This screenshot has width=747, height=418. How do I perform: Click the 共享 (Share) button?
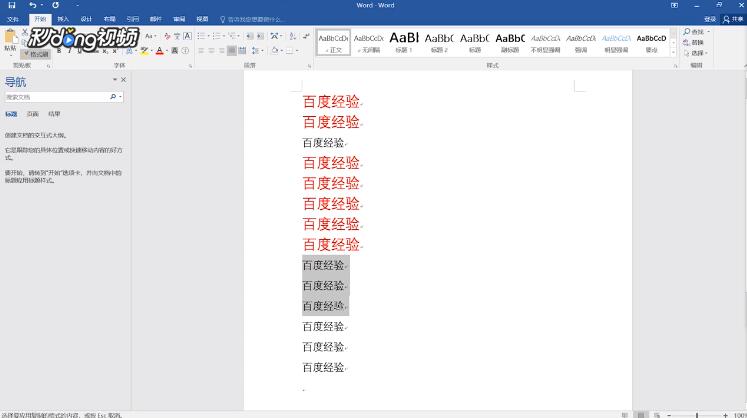[x=733, y=19]
